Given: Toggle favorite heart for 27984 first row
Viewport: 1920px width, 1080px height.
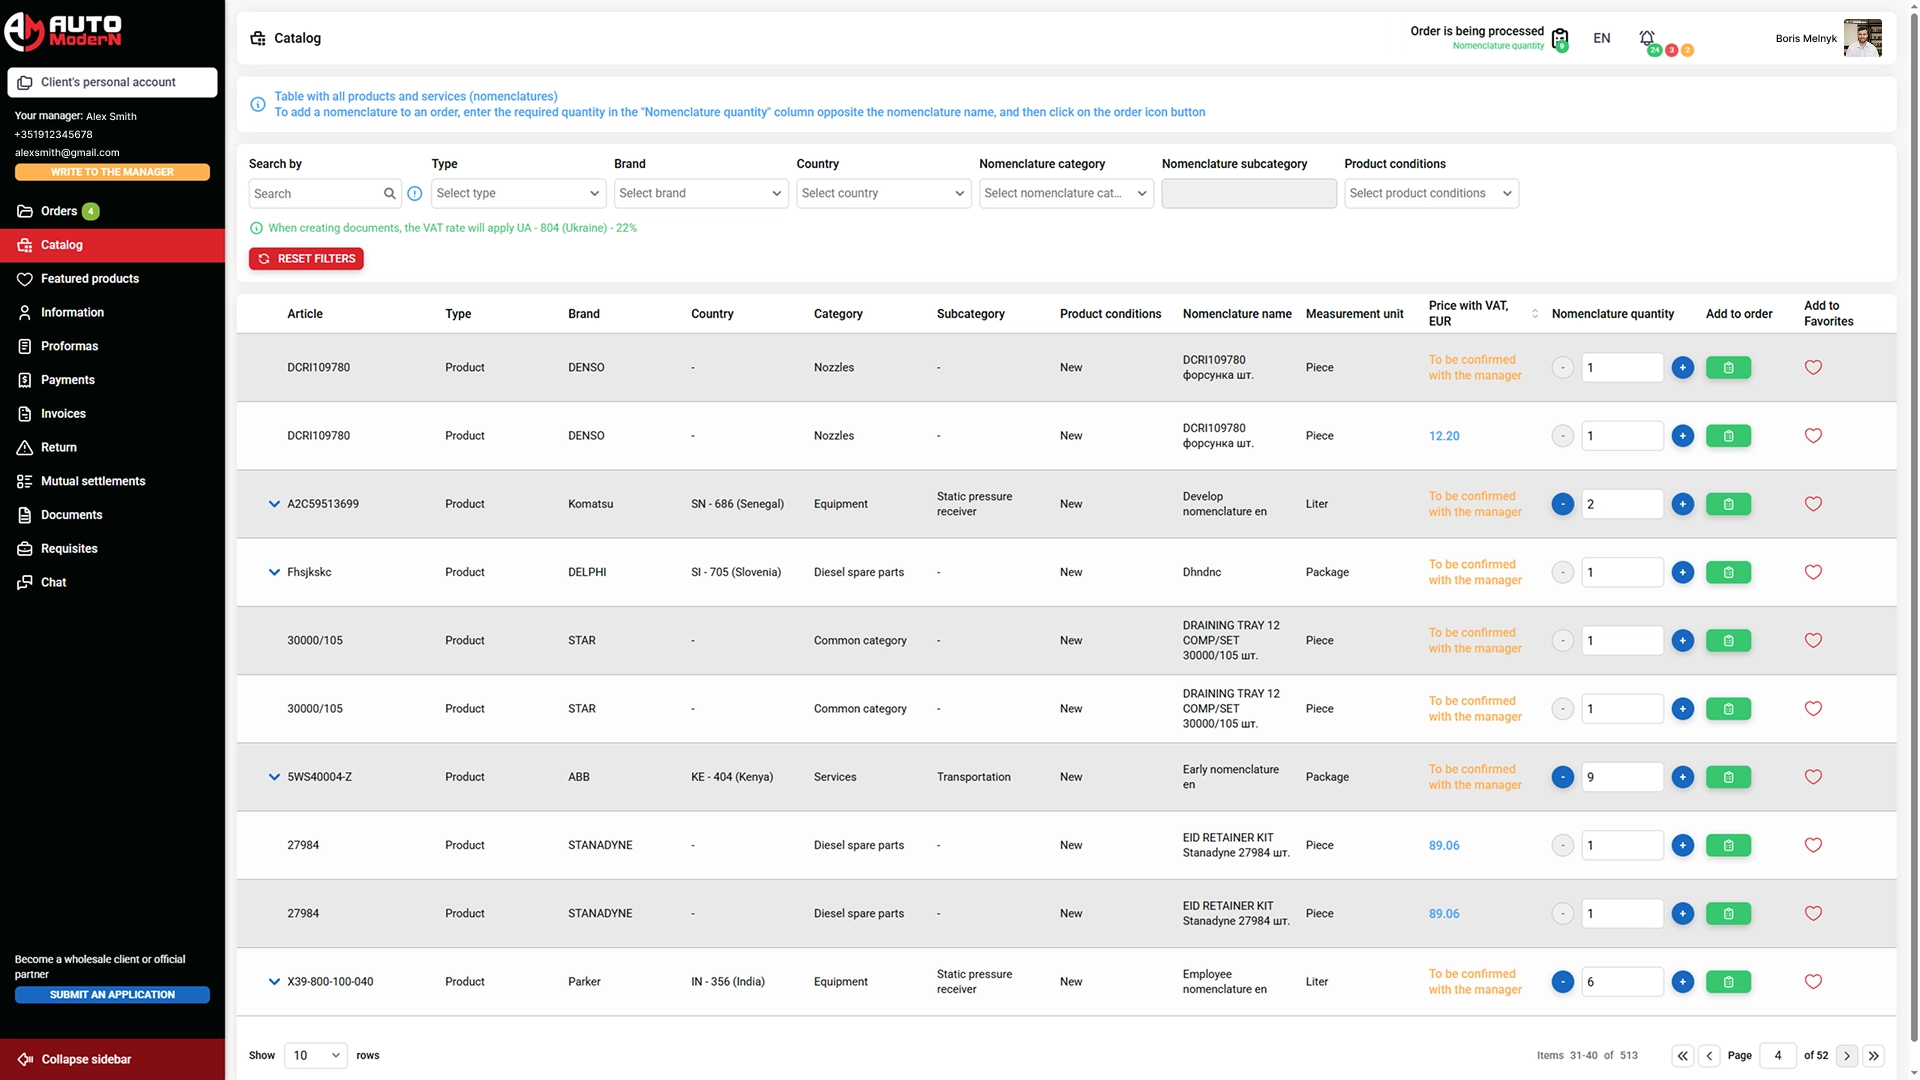Looking at the screenshot, I should pyautogui.click(x=1813, y=846).
